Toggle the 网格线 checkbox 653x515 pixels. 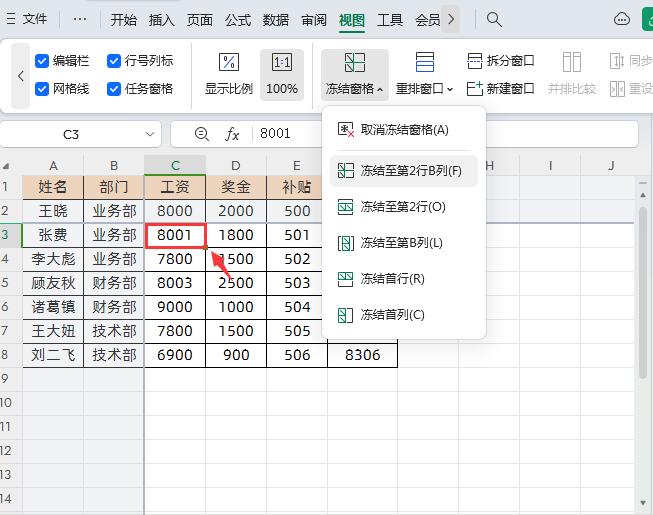click(42, 89)
